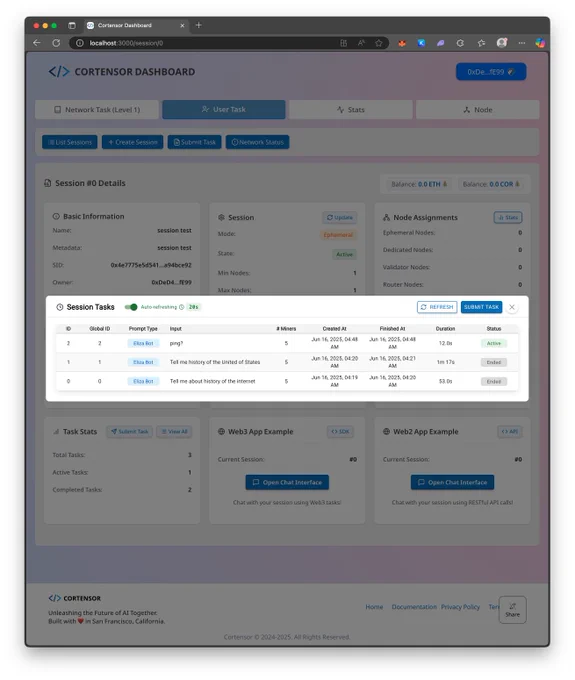Screen dimensions: 575x680
Task: Click the Status column header
Action: click(493, 329)
